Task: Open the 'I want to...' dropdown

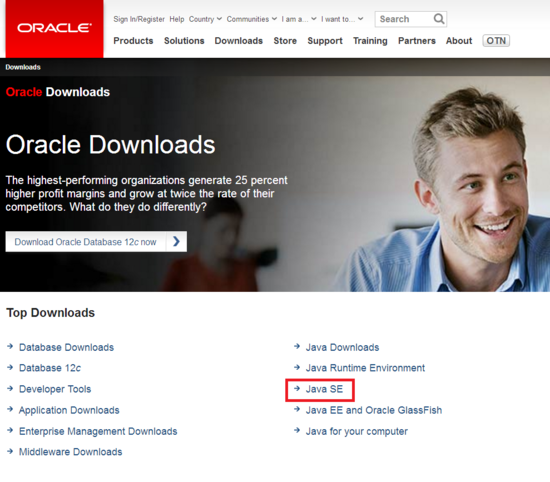Action: point(342,19)
